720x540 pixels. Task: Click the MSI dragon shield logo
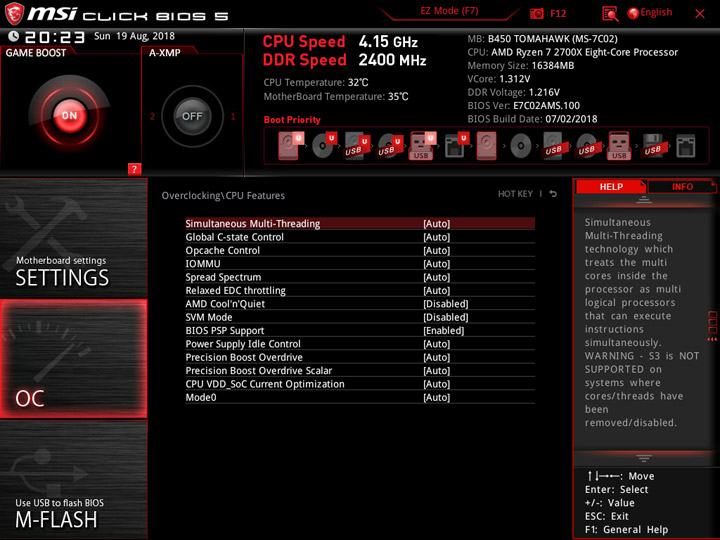click(x=14, y=13)
